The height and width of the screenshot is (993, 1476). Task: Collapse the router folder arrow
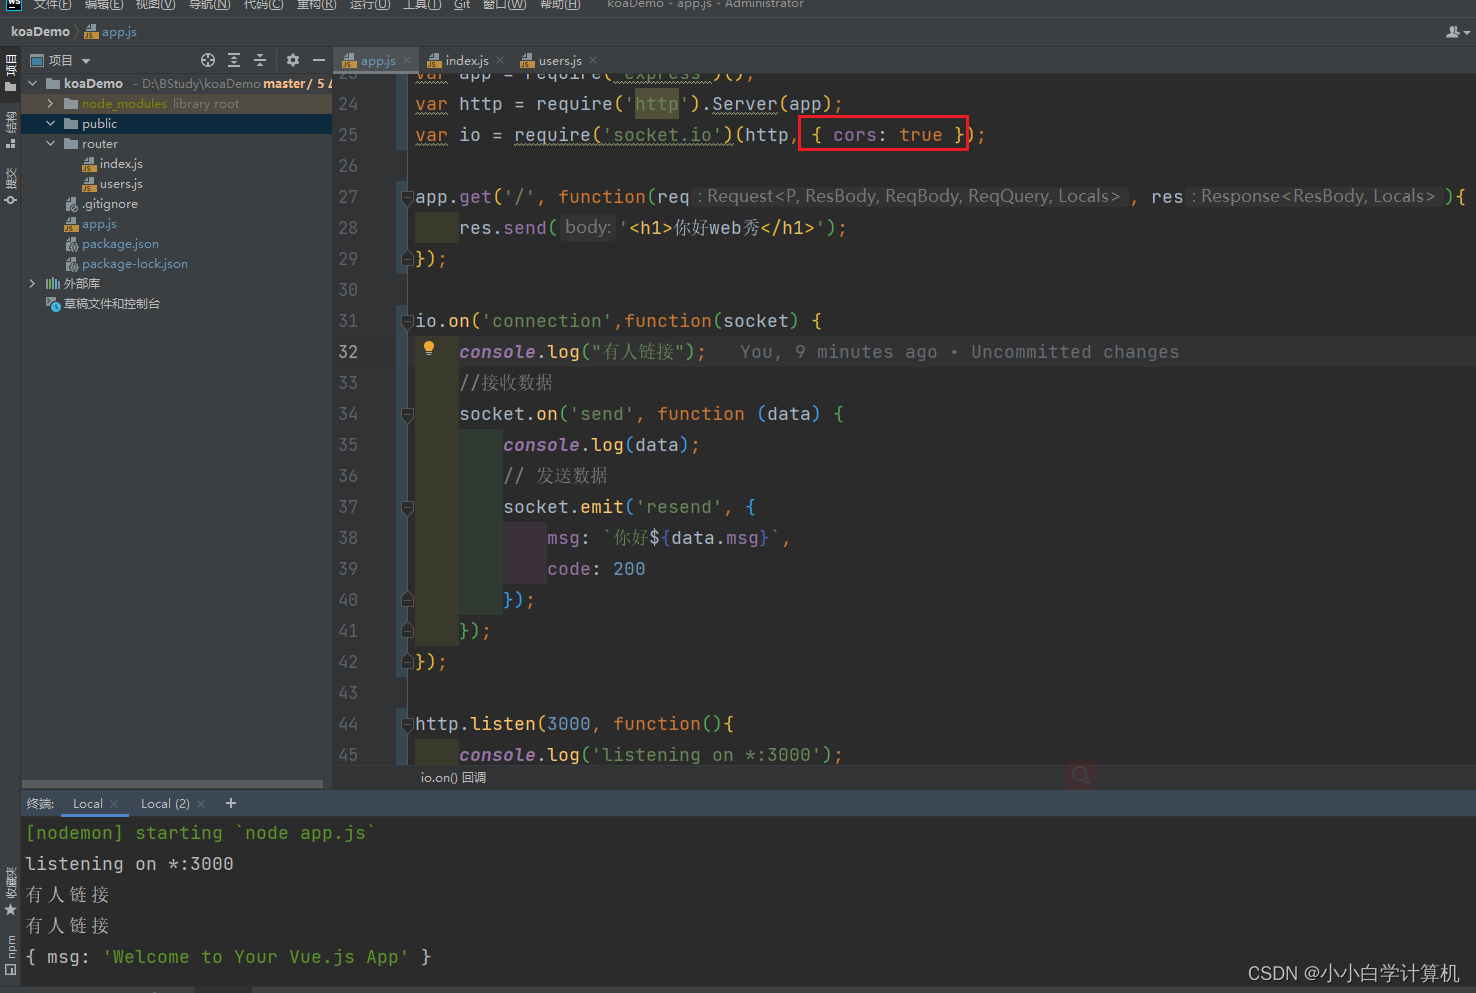(x=50, y=144)
